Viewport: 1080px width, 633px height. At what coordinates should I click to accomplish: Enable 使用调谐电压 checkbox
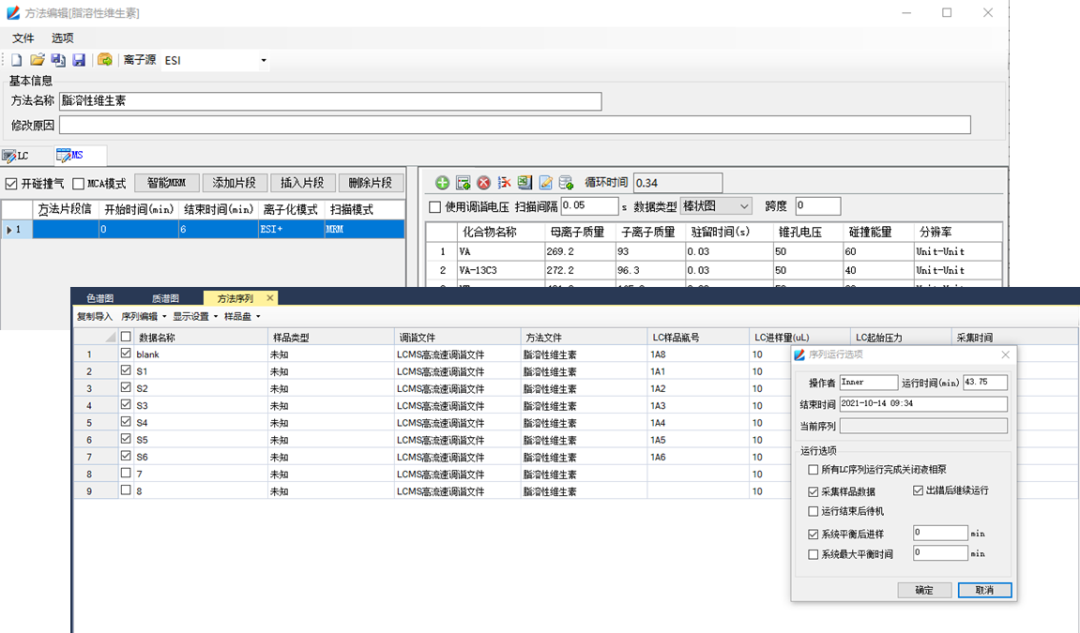[x=435, y=206]
